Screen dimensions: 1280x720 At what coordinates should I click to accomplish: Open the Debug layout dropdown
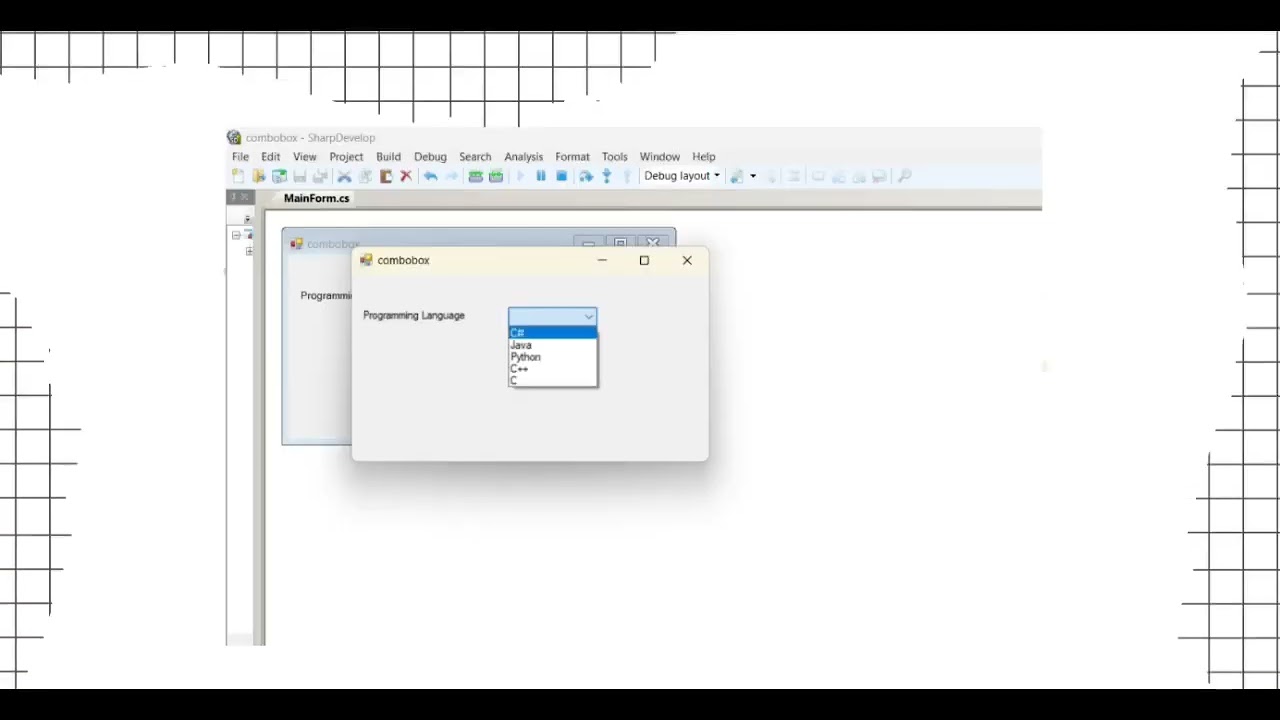(682, 176)
